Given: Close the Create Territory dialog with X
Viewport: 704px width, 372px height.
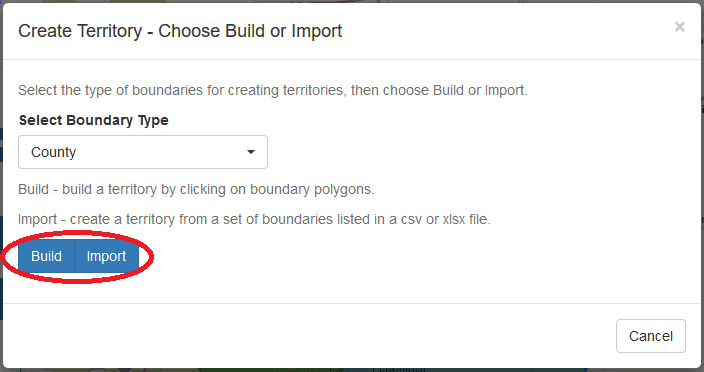Looking at the screenshot, I should (679, 27).
